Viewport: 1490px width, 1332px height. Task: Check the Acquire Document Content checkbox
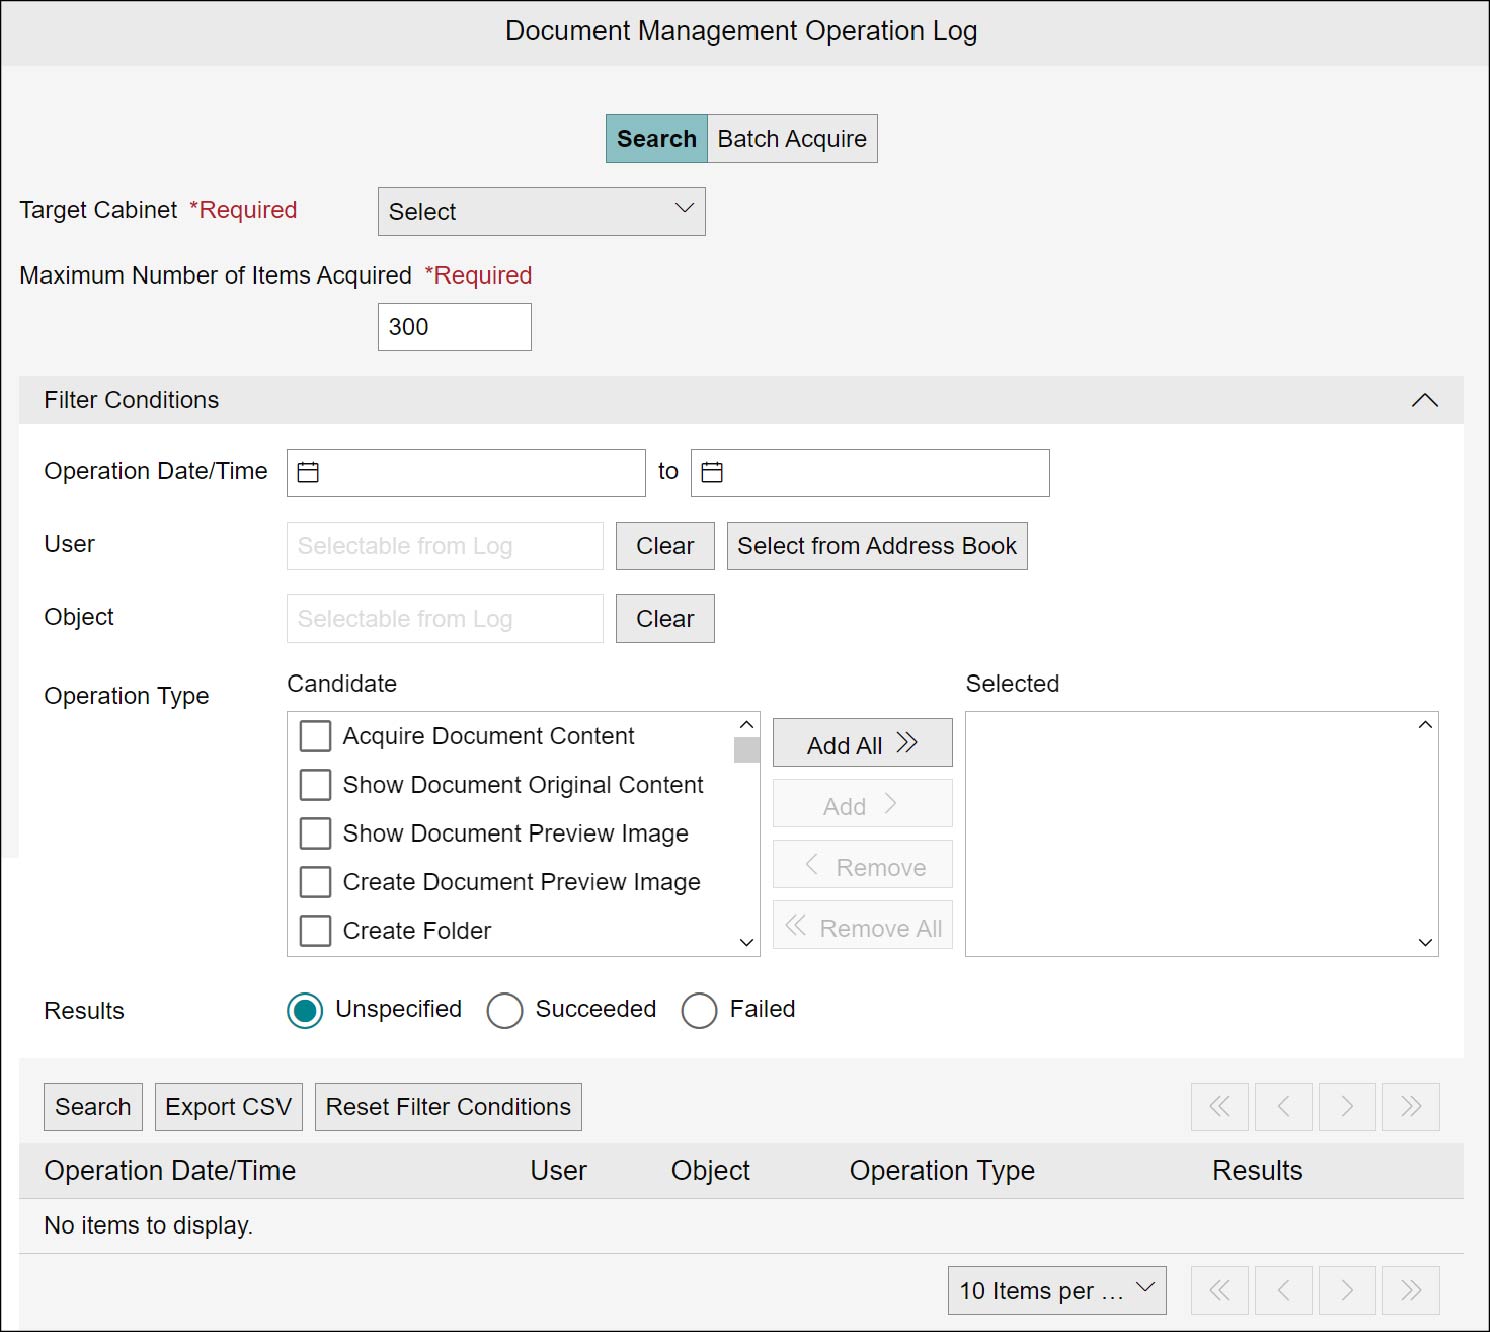point(316,736)
